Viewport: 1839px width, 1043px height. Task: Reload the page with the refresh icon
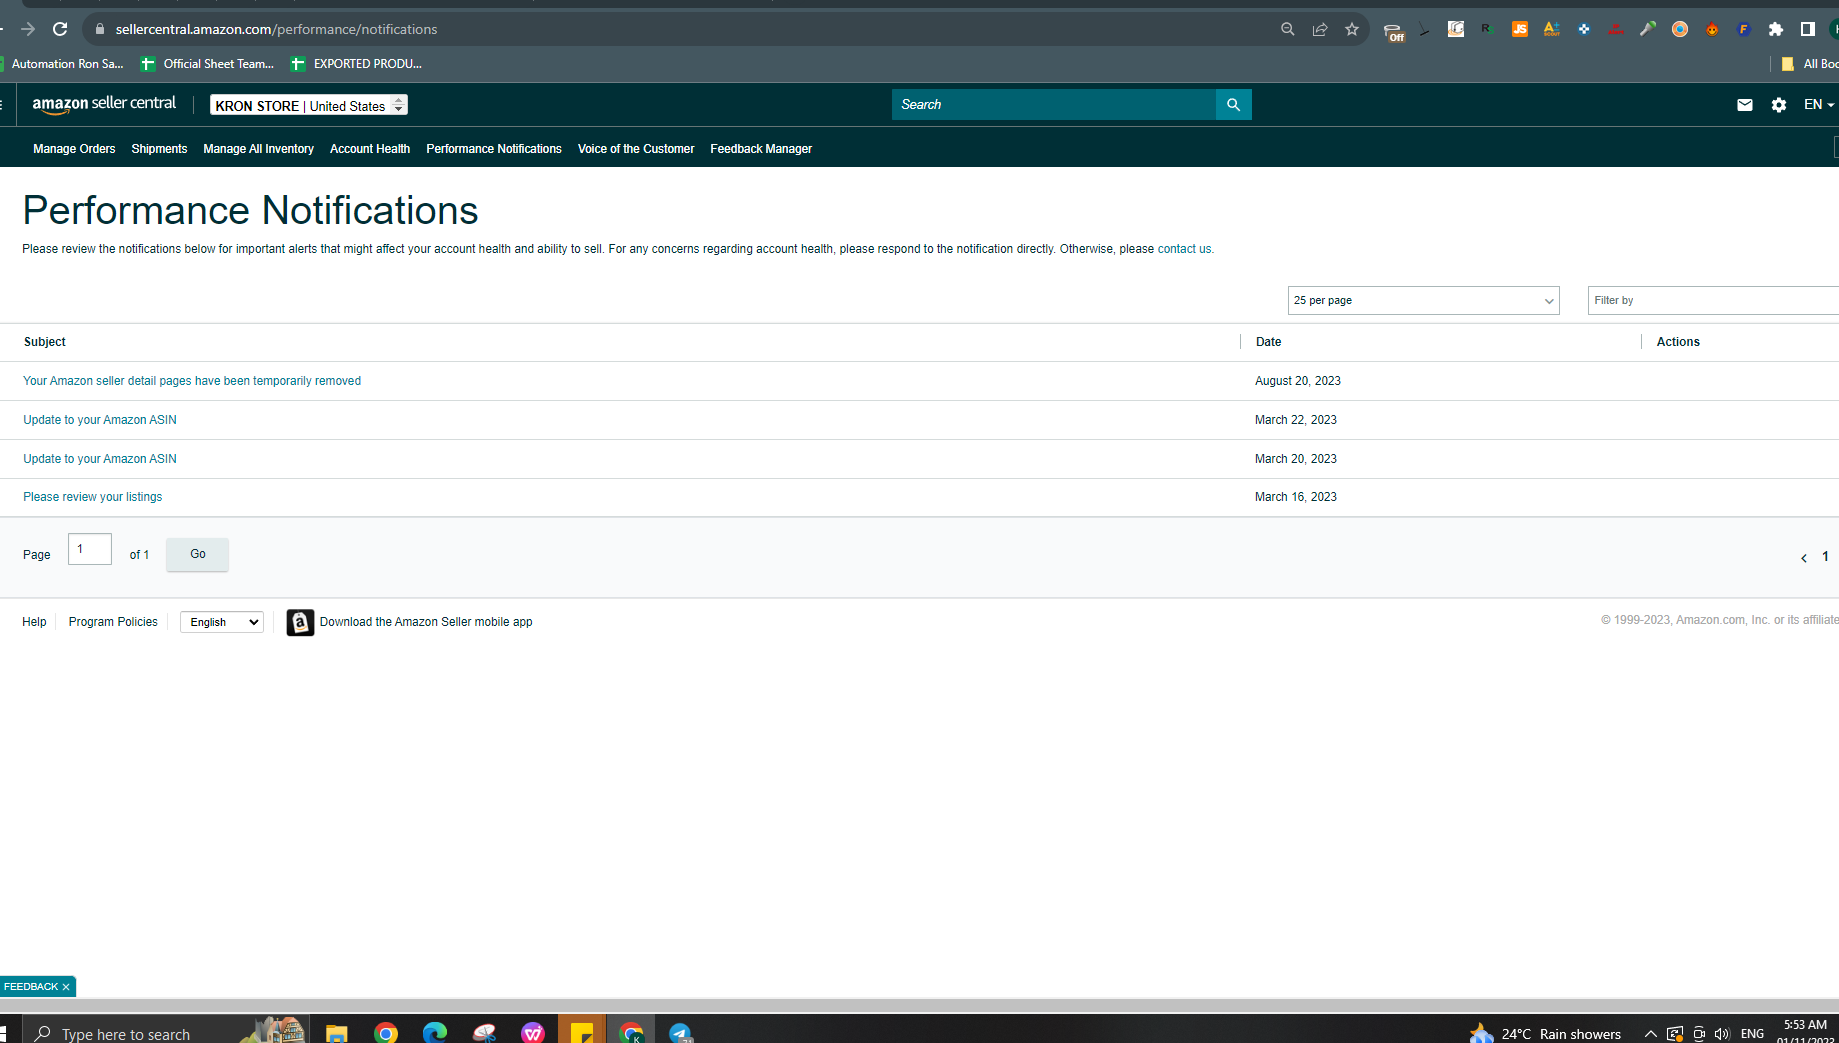(60, 29)
